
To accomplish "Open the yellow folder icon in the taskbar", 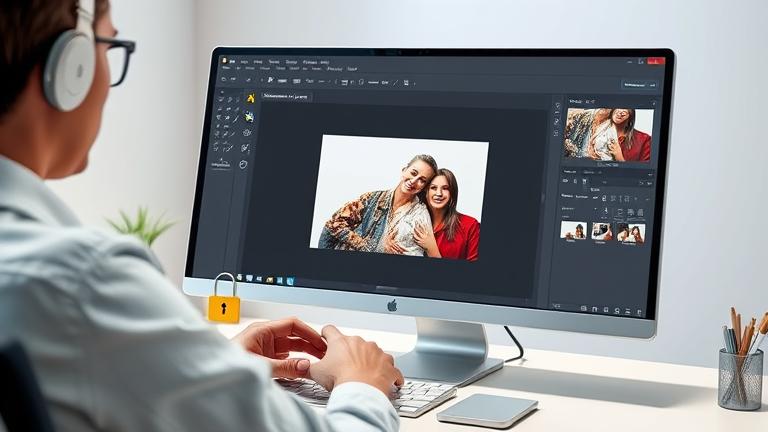I will pos(269,280).
